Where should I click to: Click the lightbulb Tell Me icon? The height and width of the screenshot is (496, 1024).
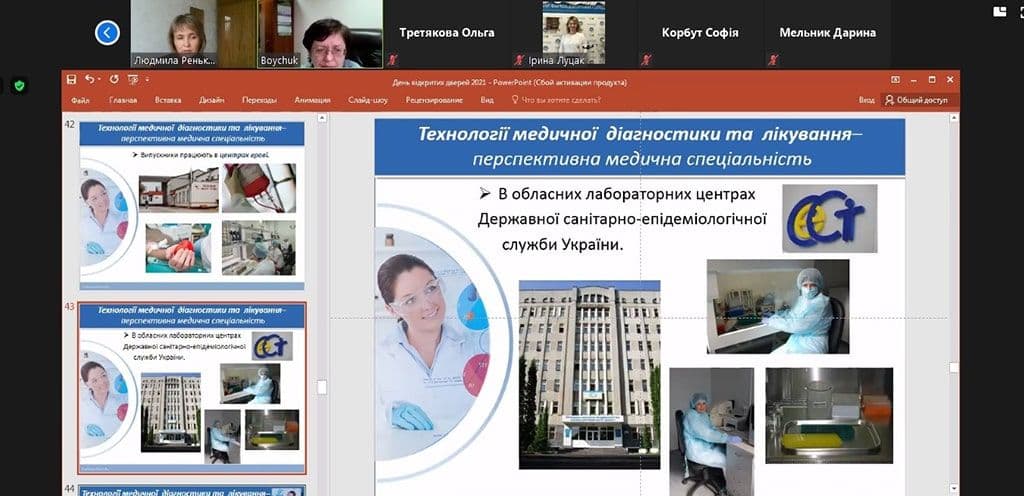(515, 100)
